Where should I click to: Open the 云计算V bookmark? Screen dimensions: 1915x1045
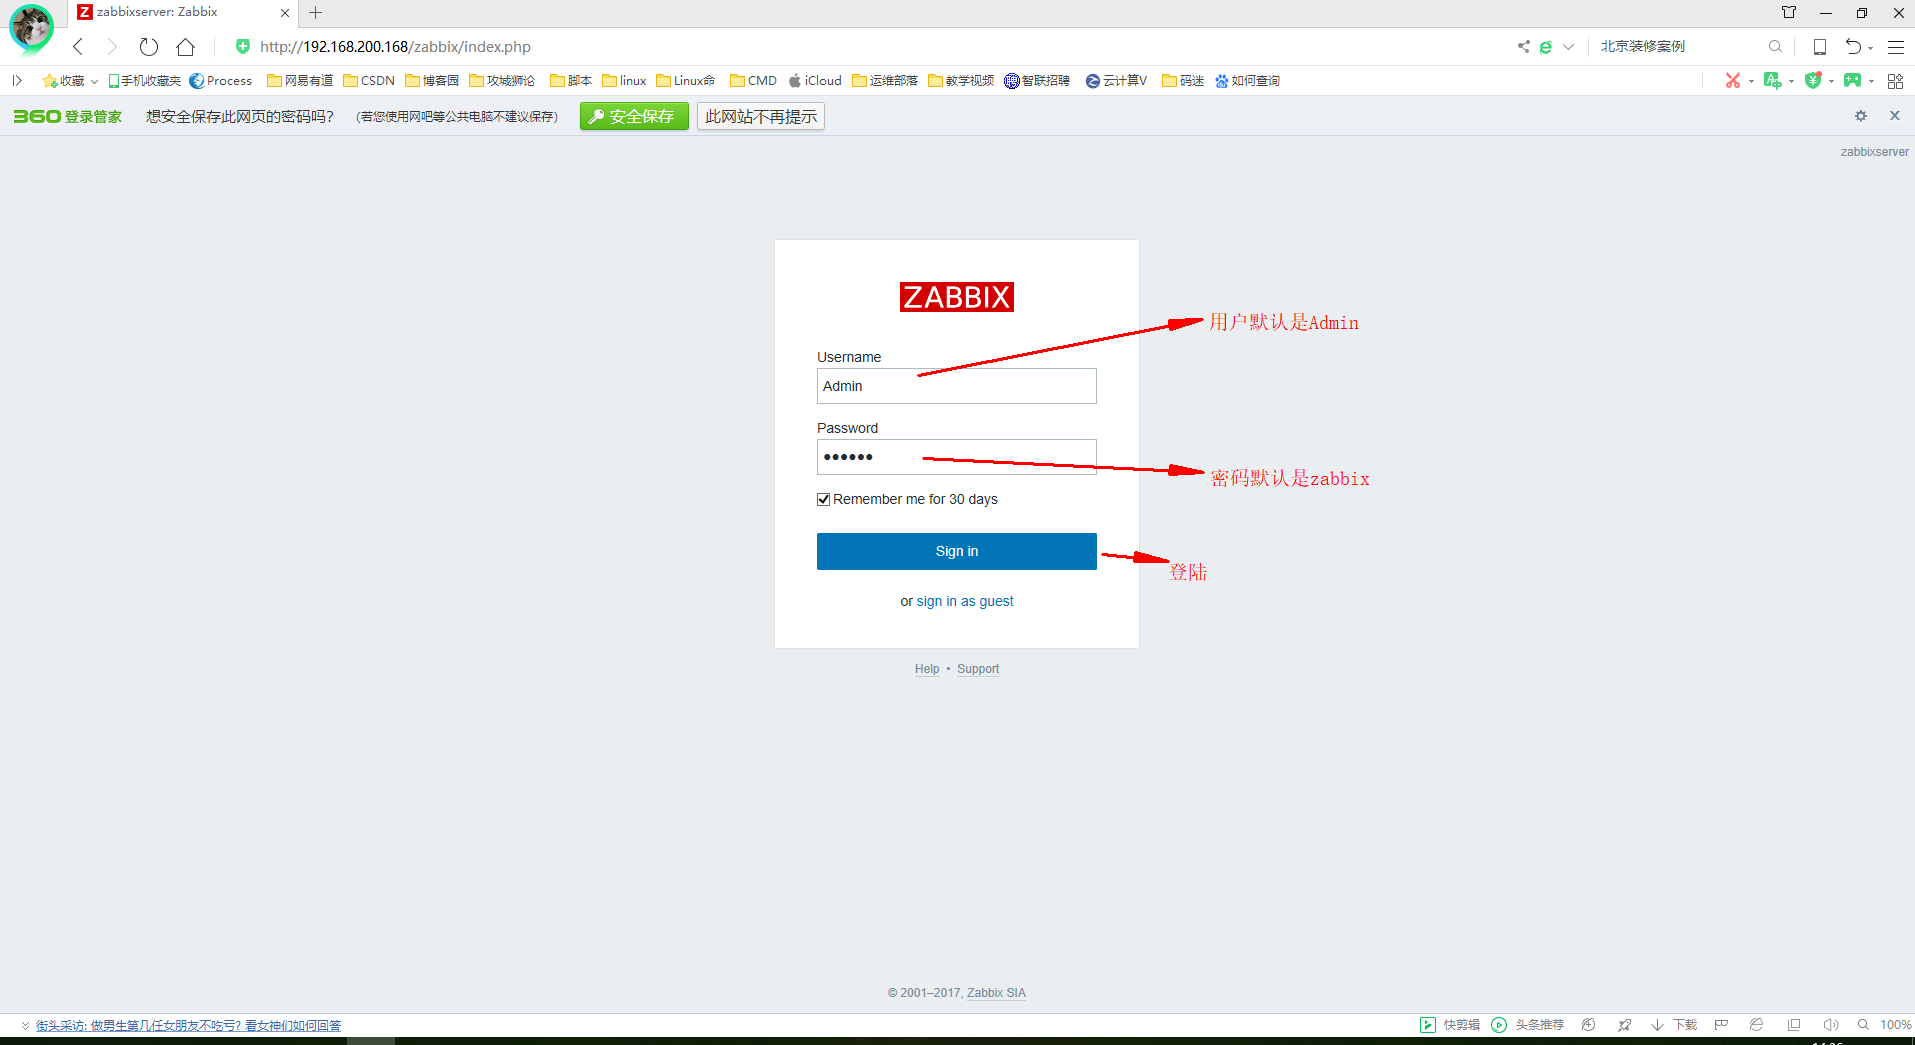point(1116,81)
